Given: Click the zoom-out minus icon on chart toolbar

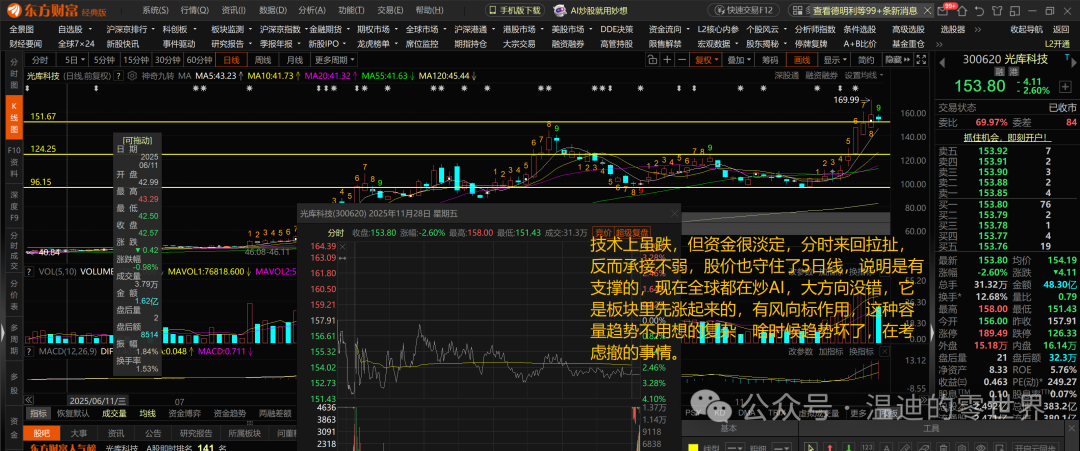Looking at the screenshot, I should coord(682,60).
